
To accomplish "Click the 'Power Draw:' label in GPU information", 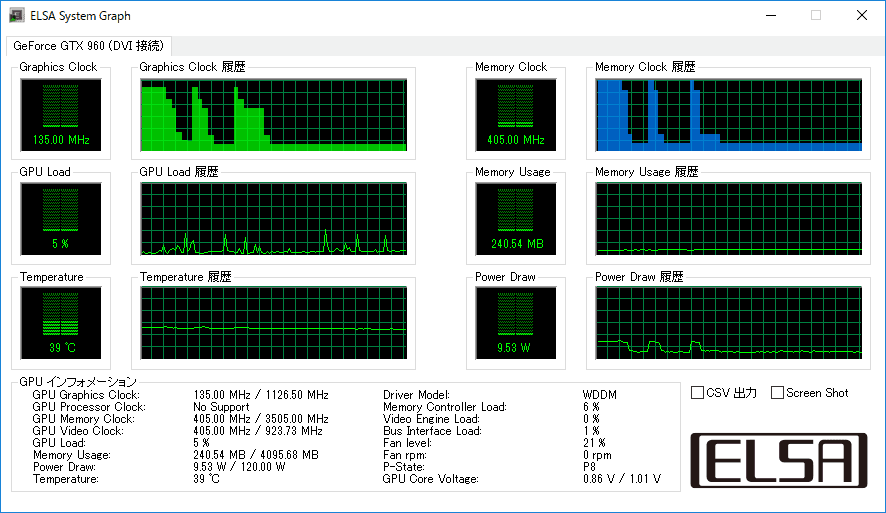I will 64,467.
